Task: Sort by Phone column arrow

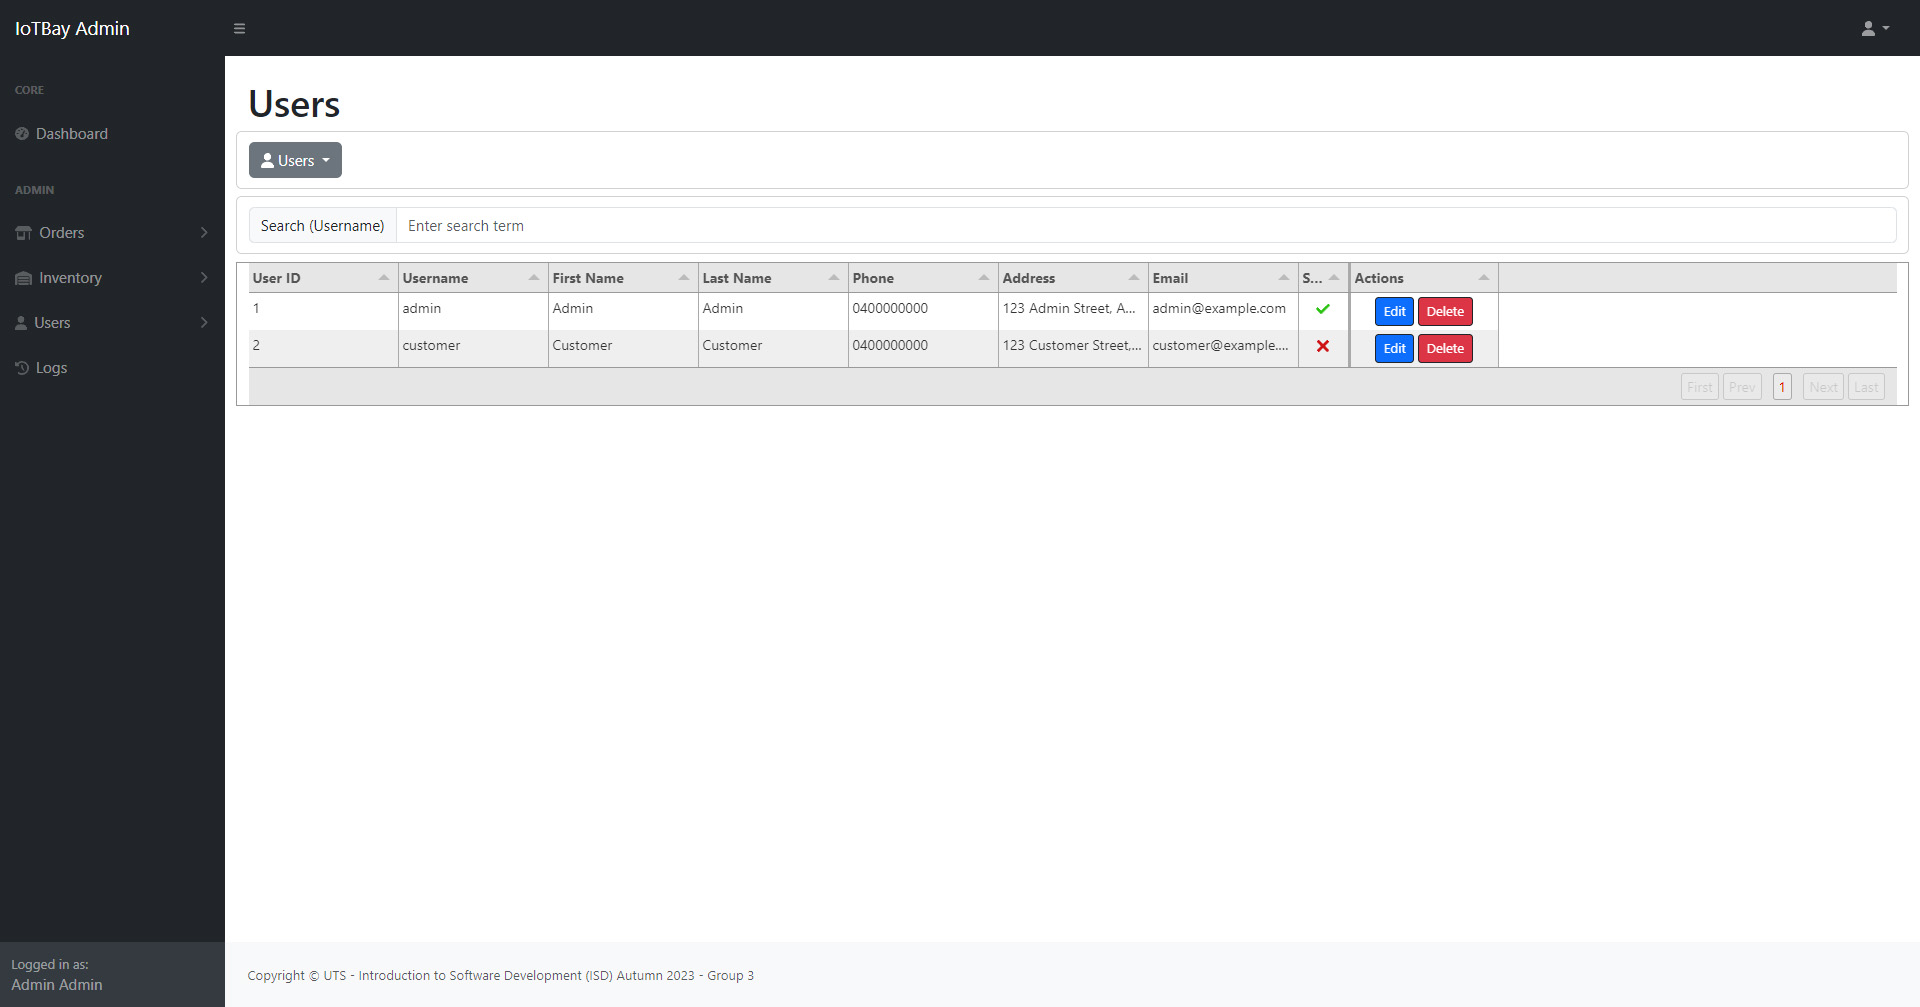Action: (x=984, y=278)
